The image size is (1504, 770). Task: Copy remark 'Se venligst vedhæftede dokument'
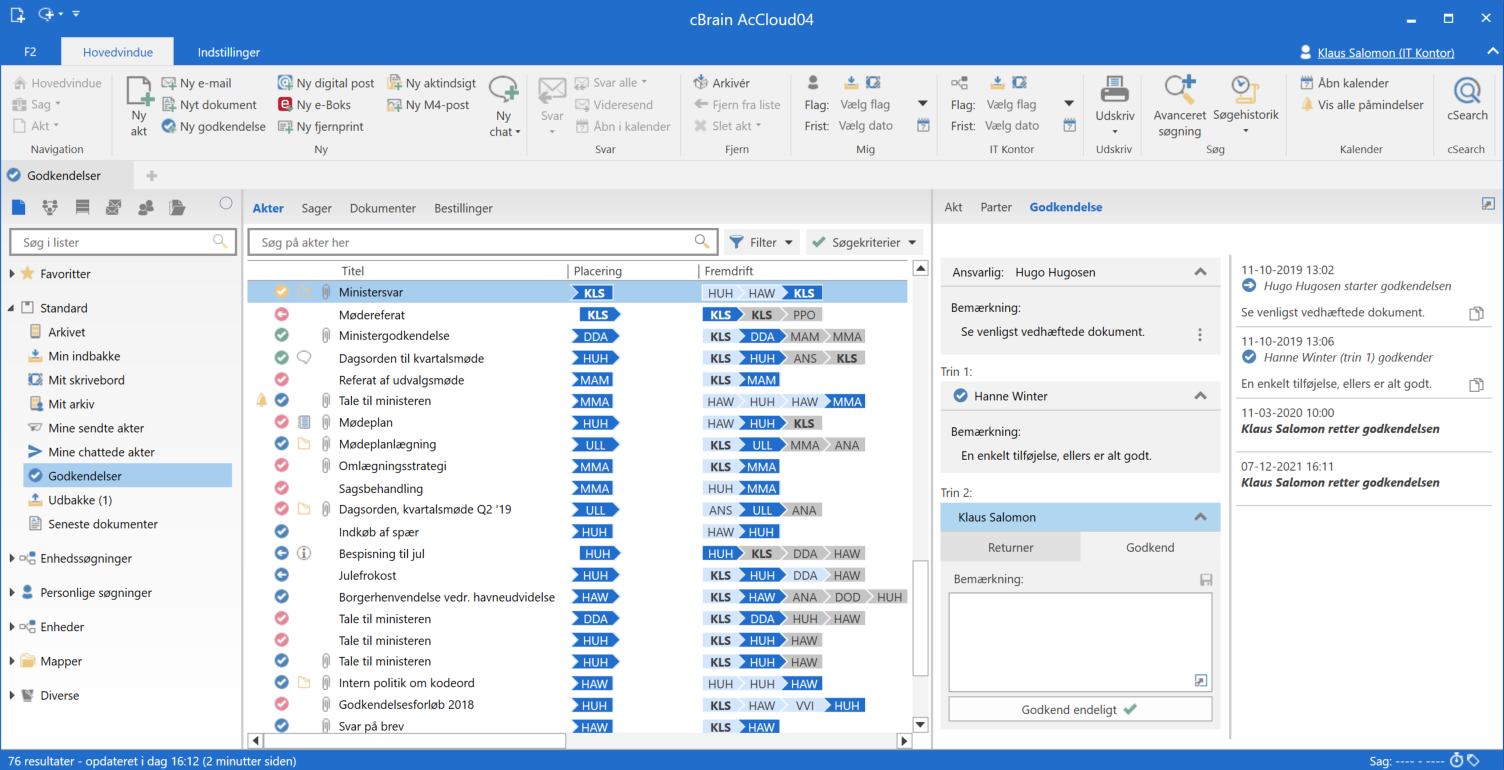tap(1476, 314)
